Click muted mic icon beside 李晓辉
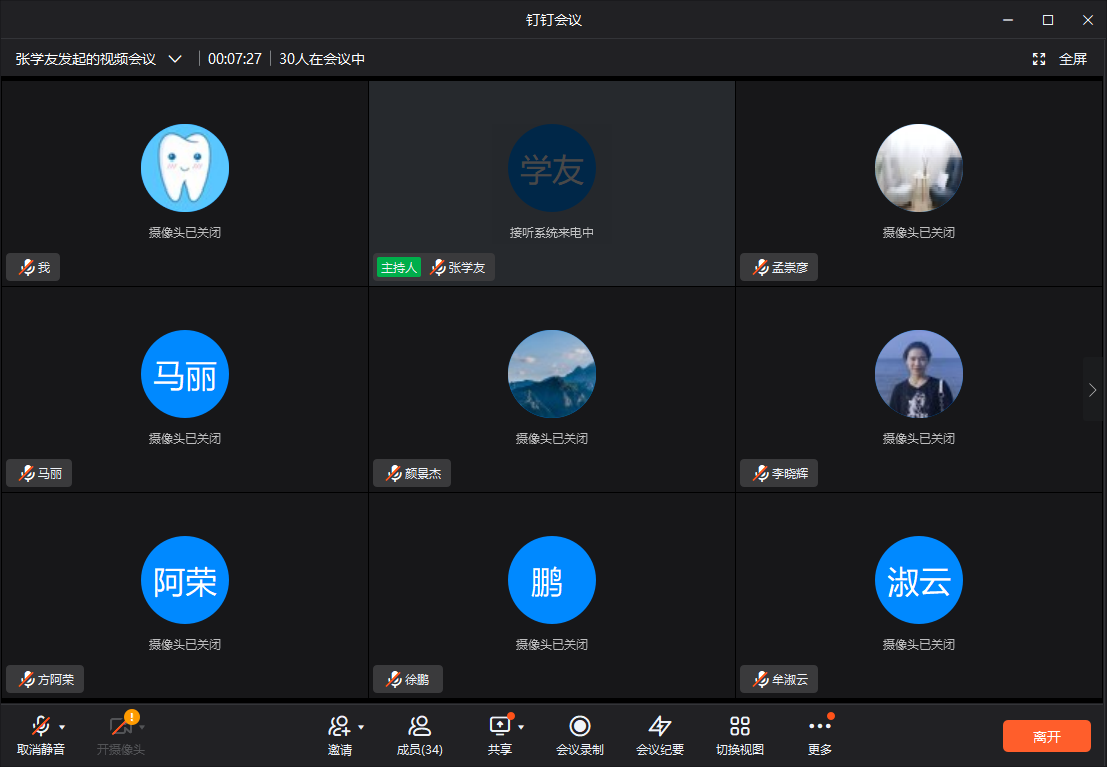 coord(760,474)
